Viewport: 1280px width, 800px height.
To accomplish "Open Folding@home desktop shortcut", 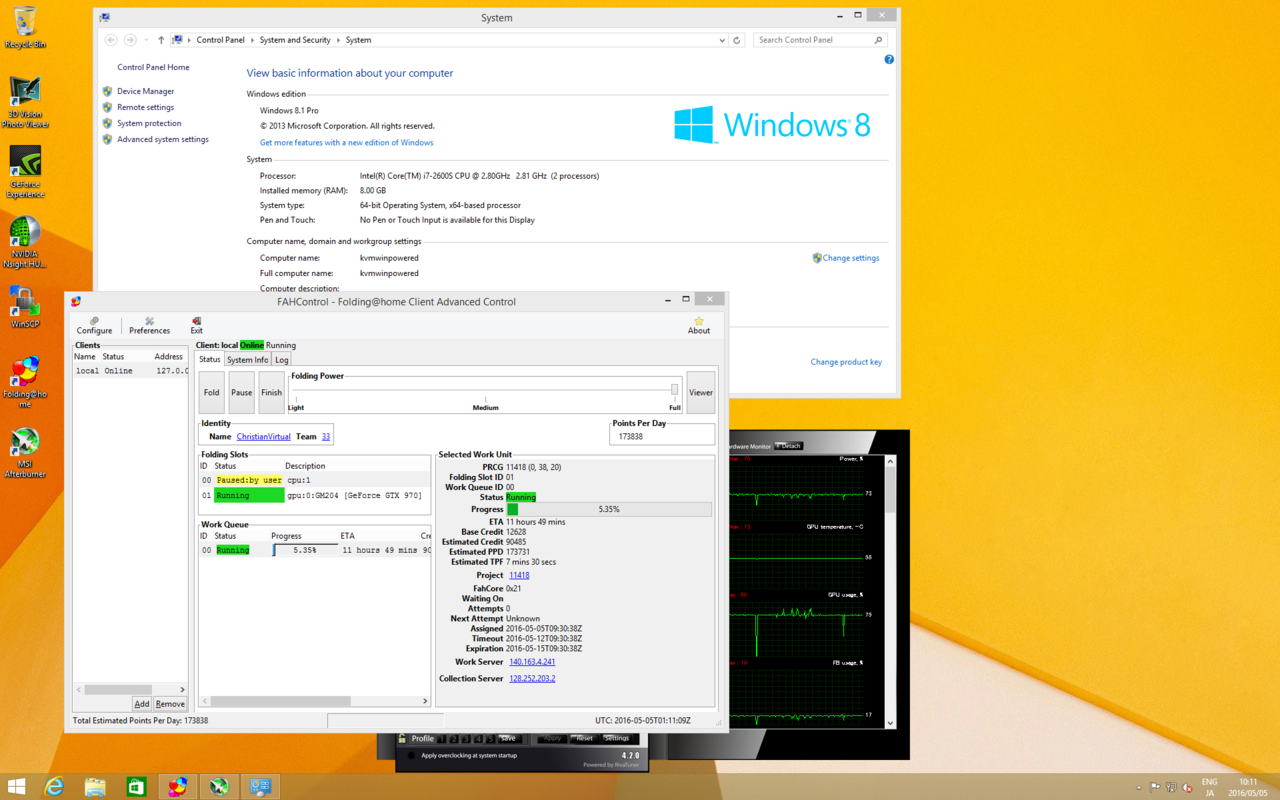I will 25,383.
